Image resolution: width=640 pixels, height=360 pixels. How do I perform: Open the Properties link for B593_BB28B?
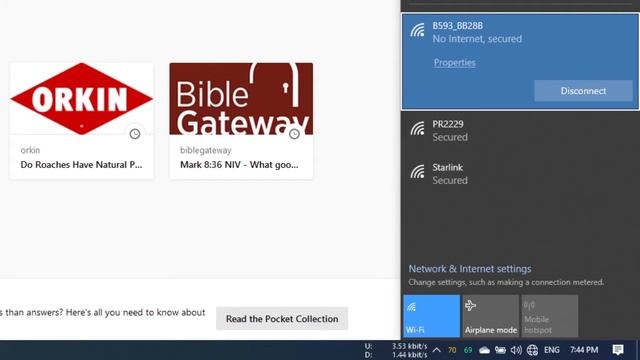click(x=454, y=62)
